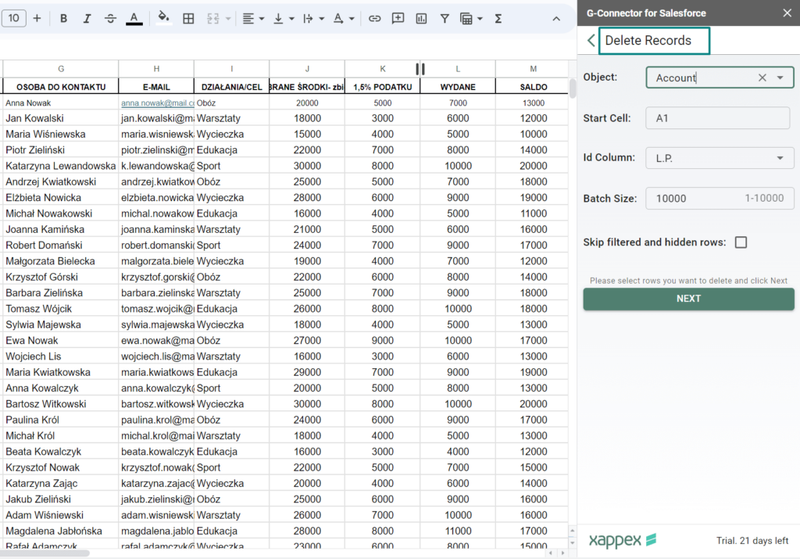Click the Batch Size field
The width and height of the screenshot is (800, 559).
[x=720, y=198]
